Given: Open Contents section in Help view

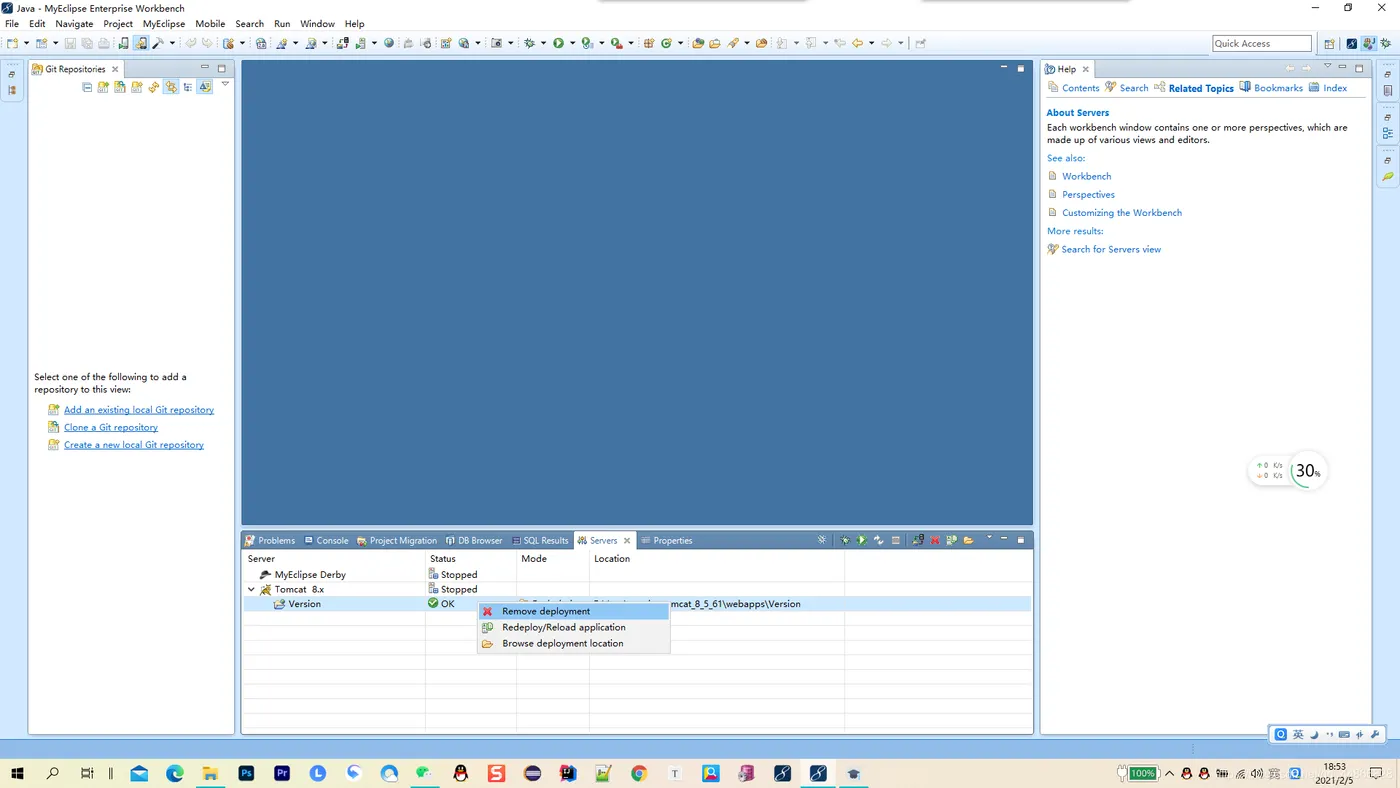Looking at the screenshot, I should pyautogui.click(x=1073, y=88).
